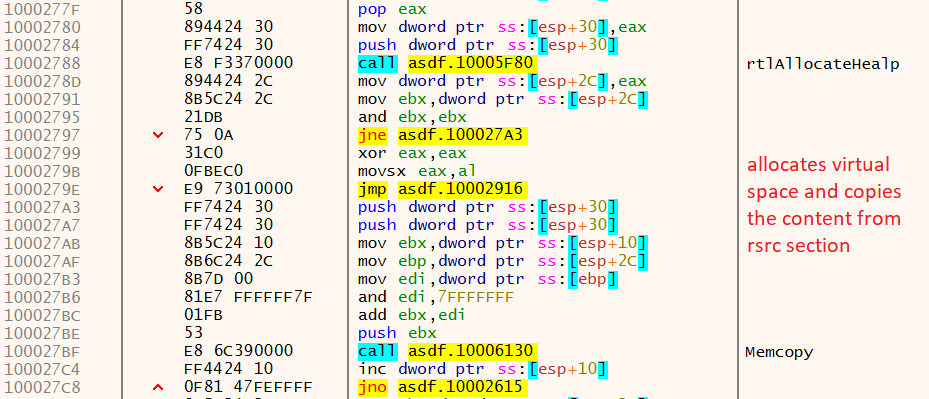
Task: Click mov dword ptr ss:[esp+30],eax
Action: point(502,27)
